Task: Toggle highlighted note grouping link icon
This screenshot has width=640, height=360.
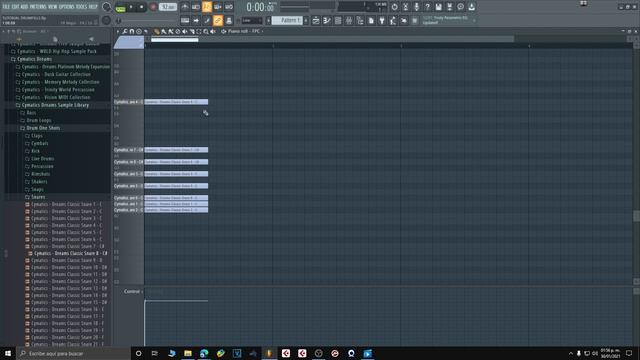Action: coord(218,20)
